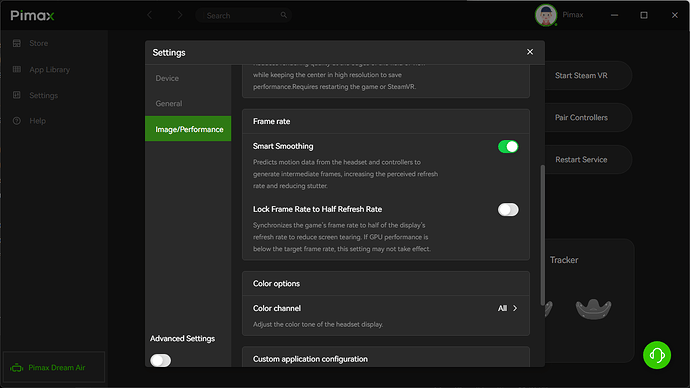690x388 pixels.
Task: Click the Pimax Dream Air headset icon
Action: point(17,367)
